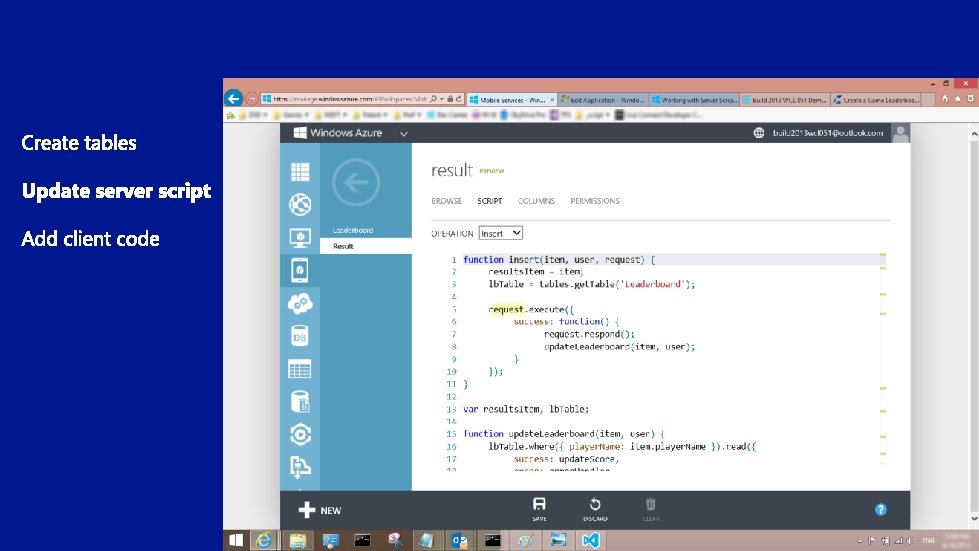This screenshot has height=551, width=979.
Task: Click the globe language icon in Azure header
Action: point(759,133)
